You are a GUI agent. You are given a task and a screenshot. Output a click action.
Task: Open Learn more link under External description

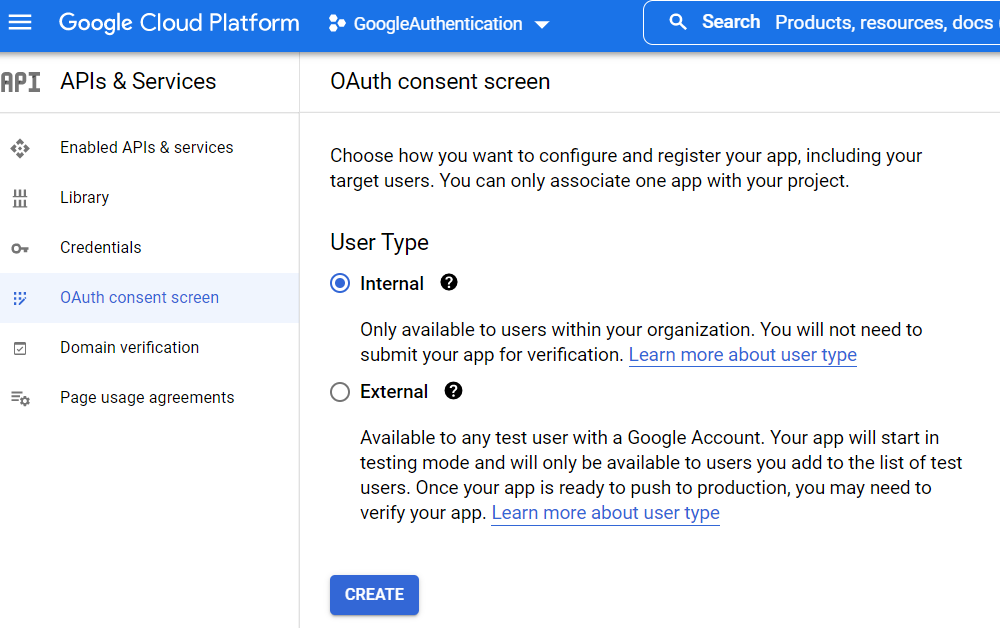[605, 513]
